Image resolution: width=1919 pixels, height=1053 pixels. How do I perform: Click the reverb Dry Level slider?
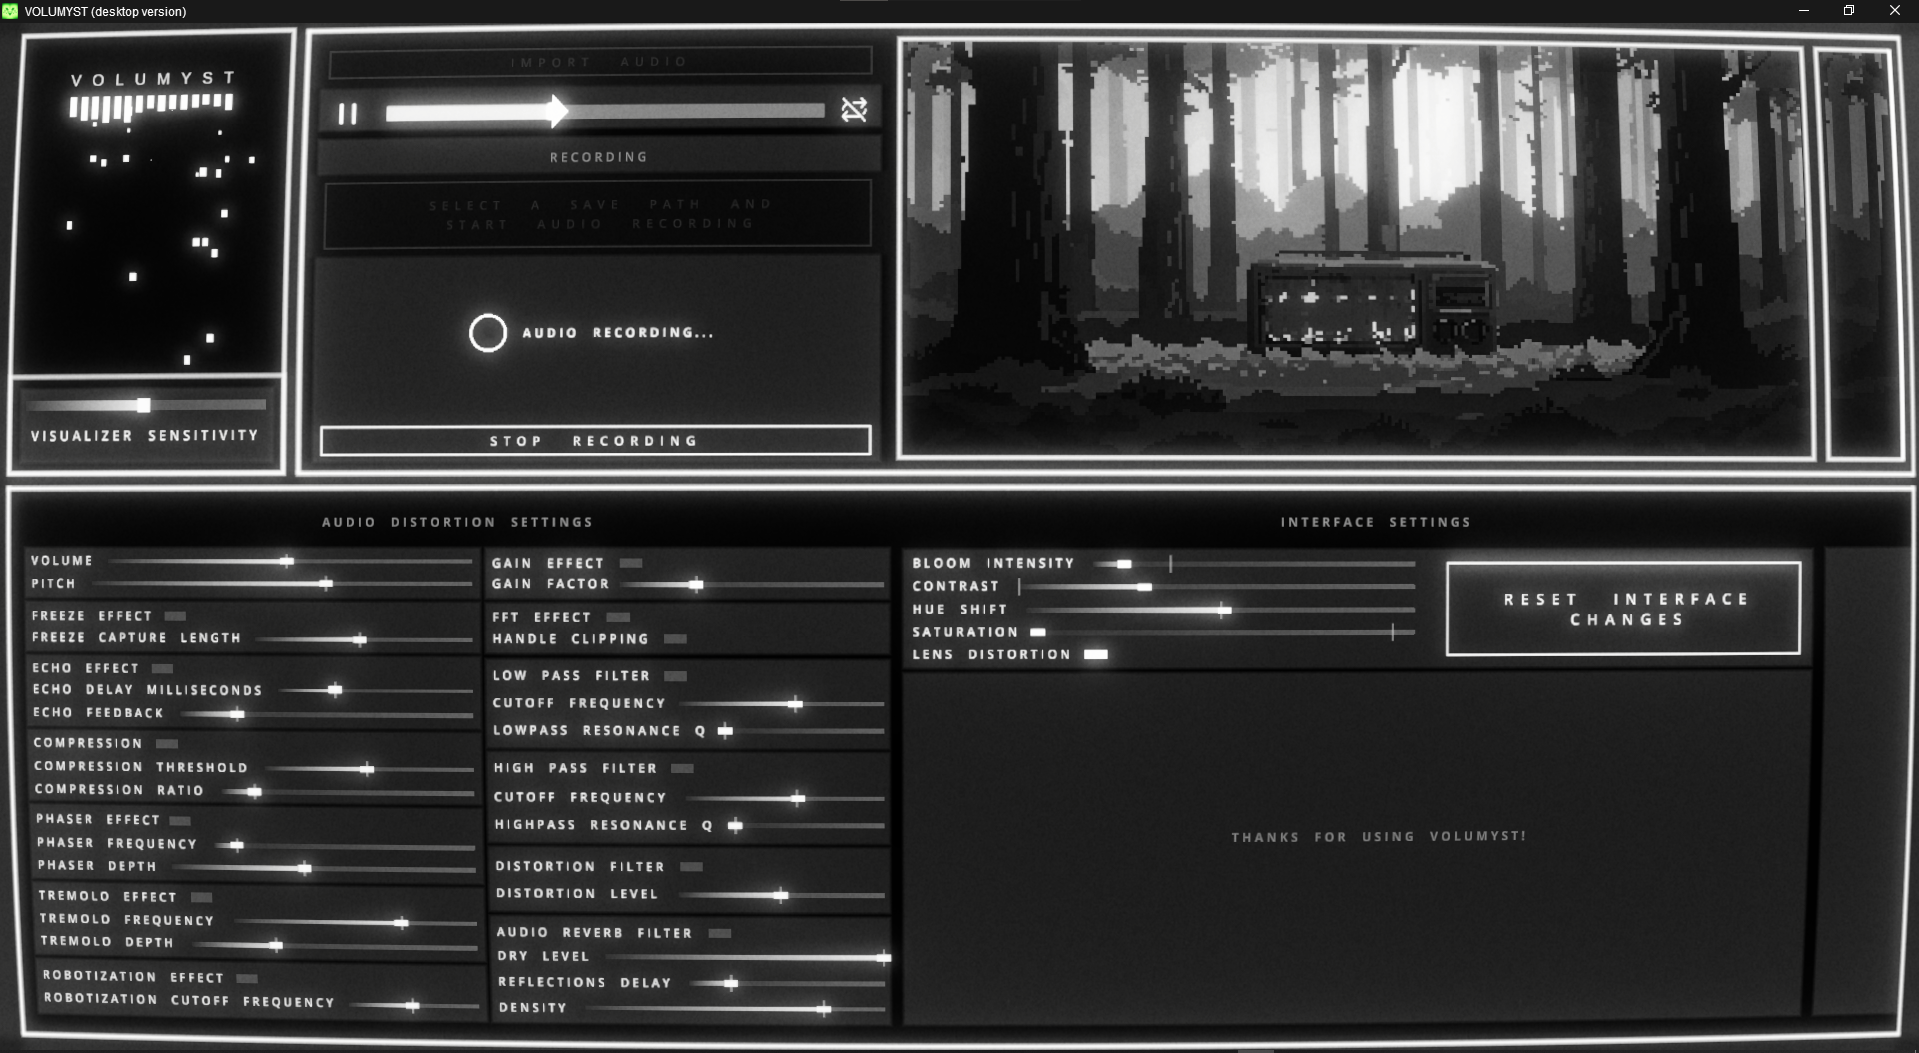click(x=746, y=958)
